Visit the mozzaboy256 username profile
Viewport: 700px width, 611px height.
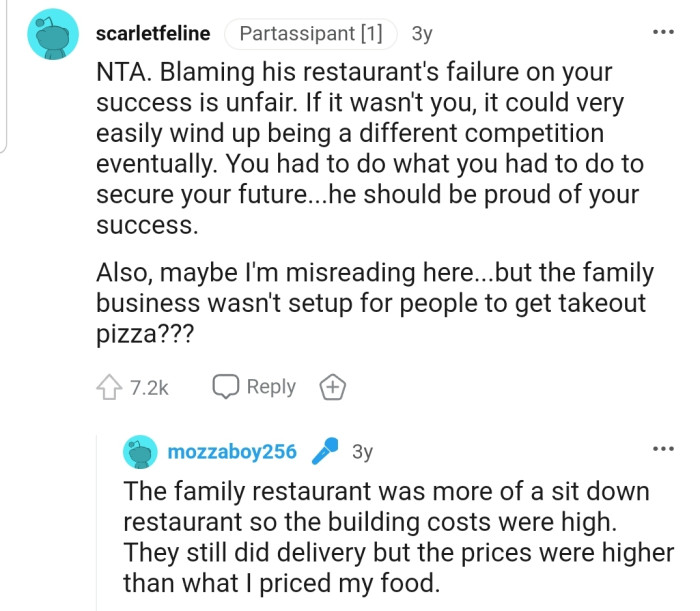(233, 452)
